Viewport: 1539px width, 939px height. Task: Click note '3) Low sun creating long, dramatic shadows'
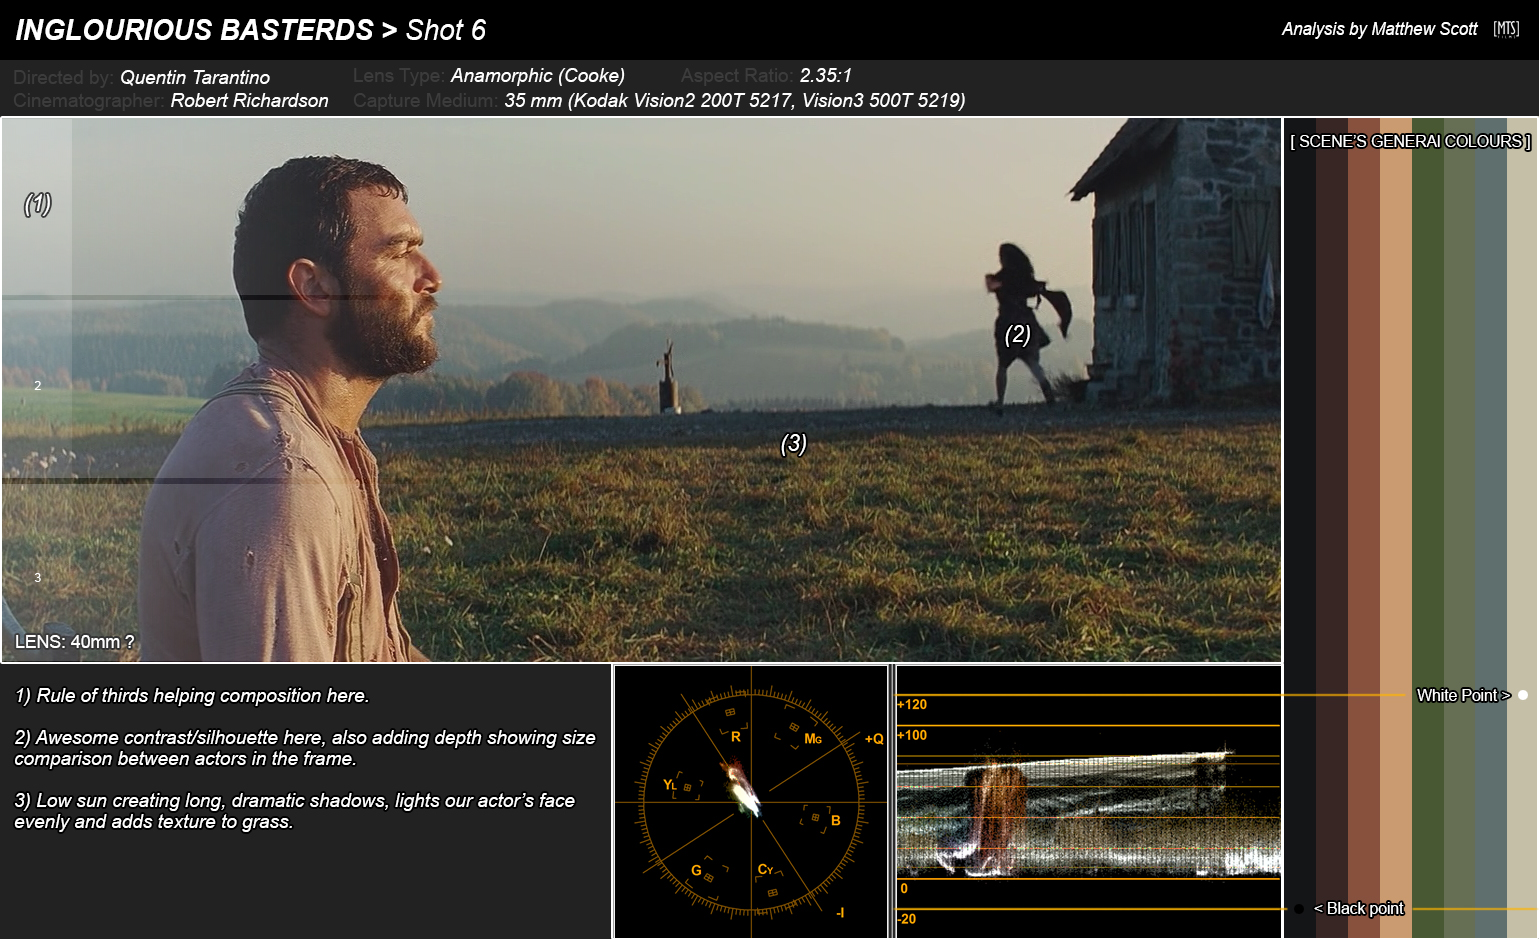[295, 811]
